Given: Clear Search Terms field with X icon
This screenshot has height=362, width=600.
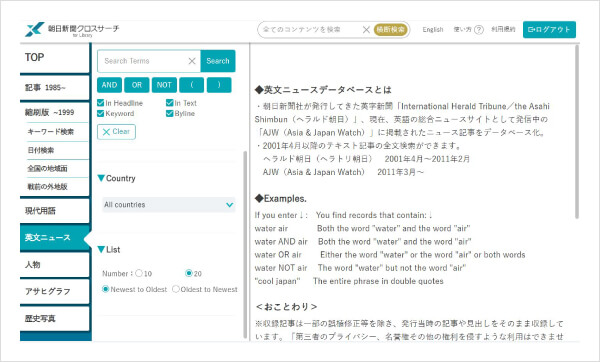Looking at the screenshot, I should tap(192, 61).
